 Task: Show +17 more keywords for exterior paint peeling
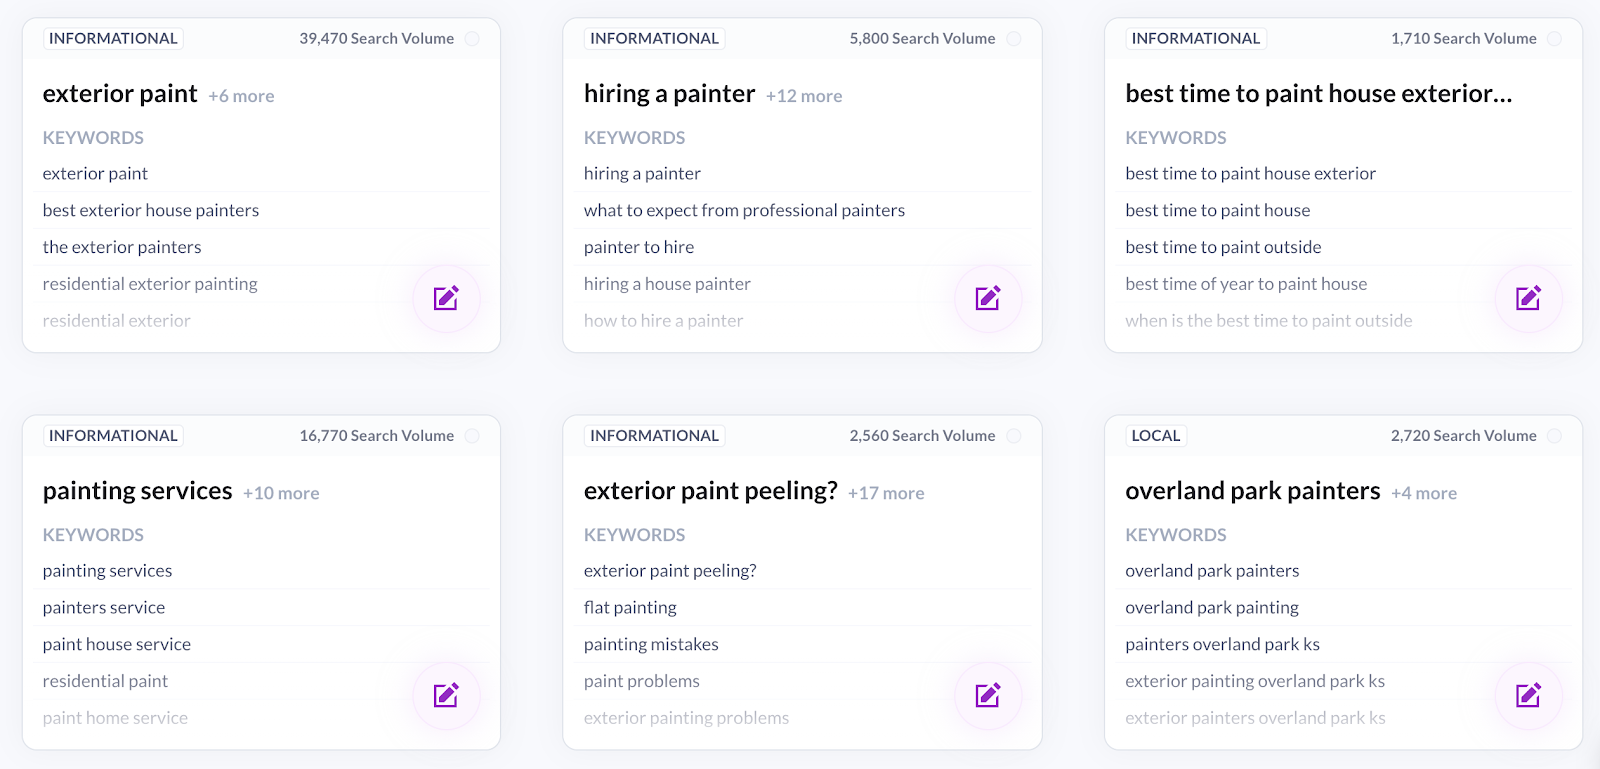pos(886,493)
